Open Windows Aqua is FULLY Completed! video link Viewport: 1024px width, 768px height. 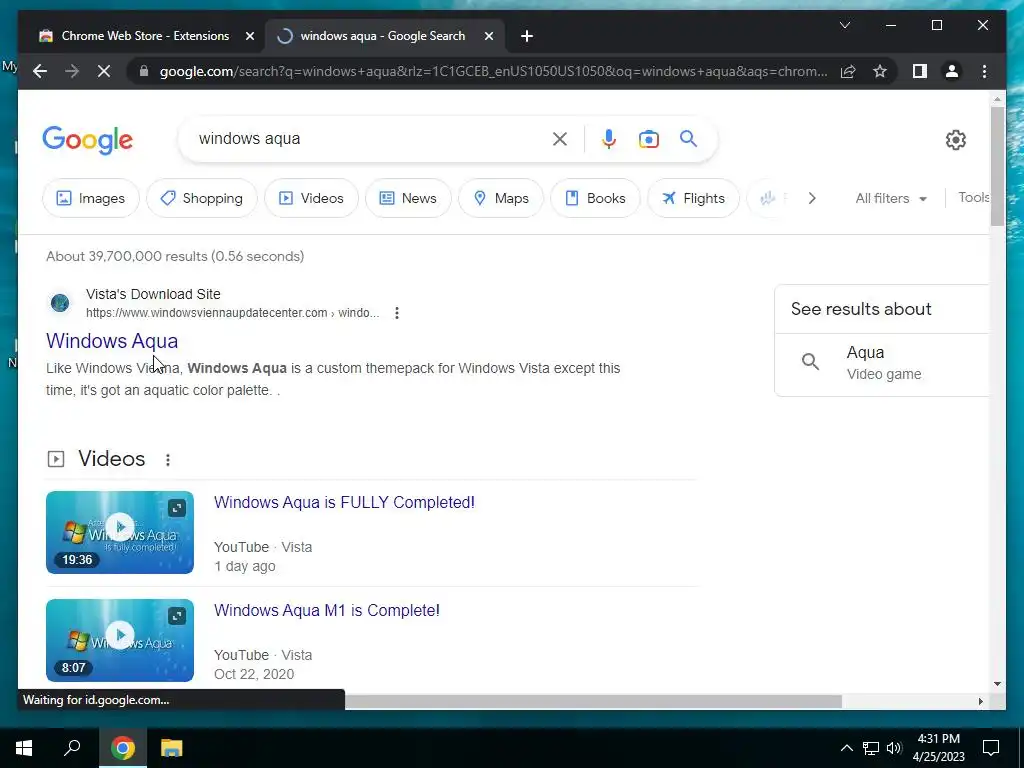point(344,502)
